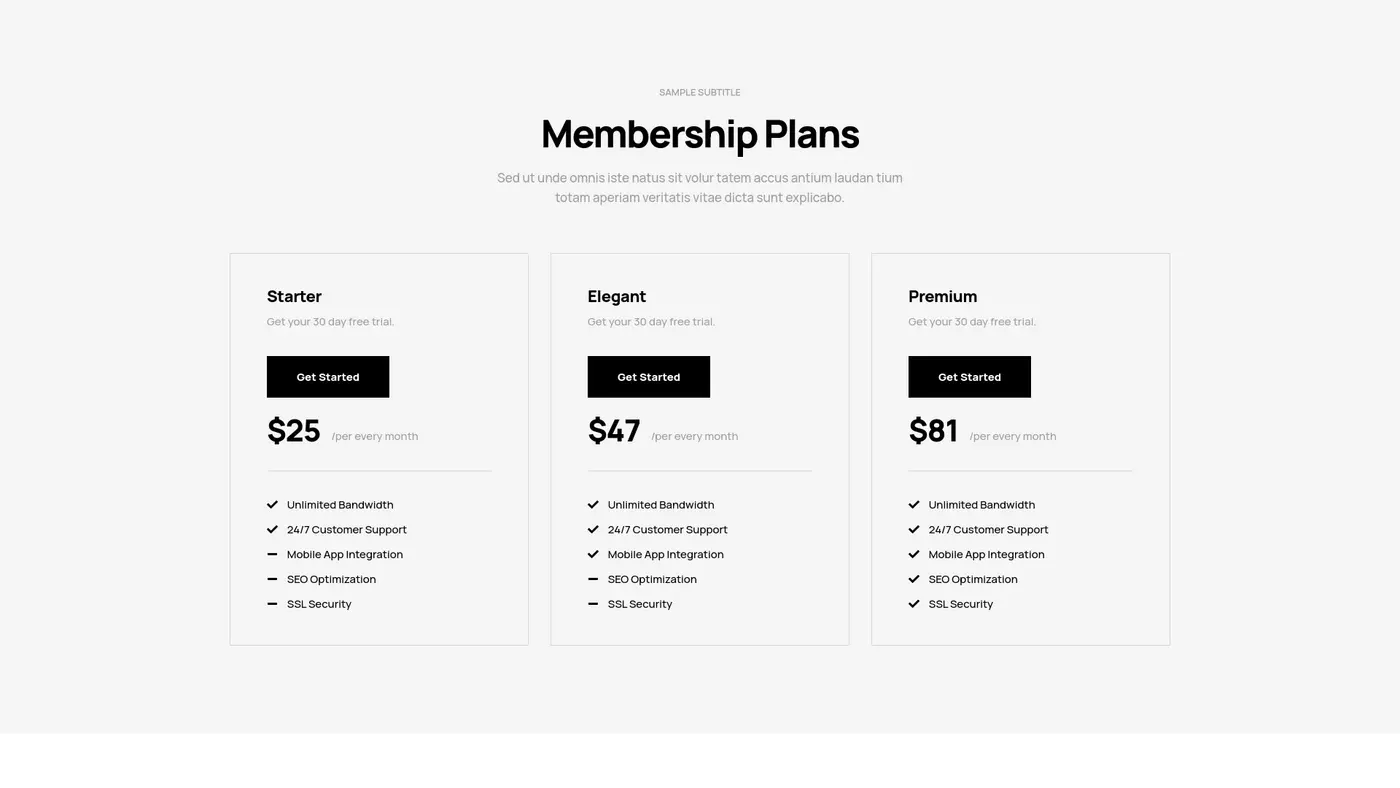Click the checkmark next to Mobile App Integration in Premium
The image size is (1400, 788).
click(x=913, y=554)
